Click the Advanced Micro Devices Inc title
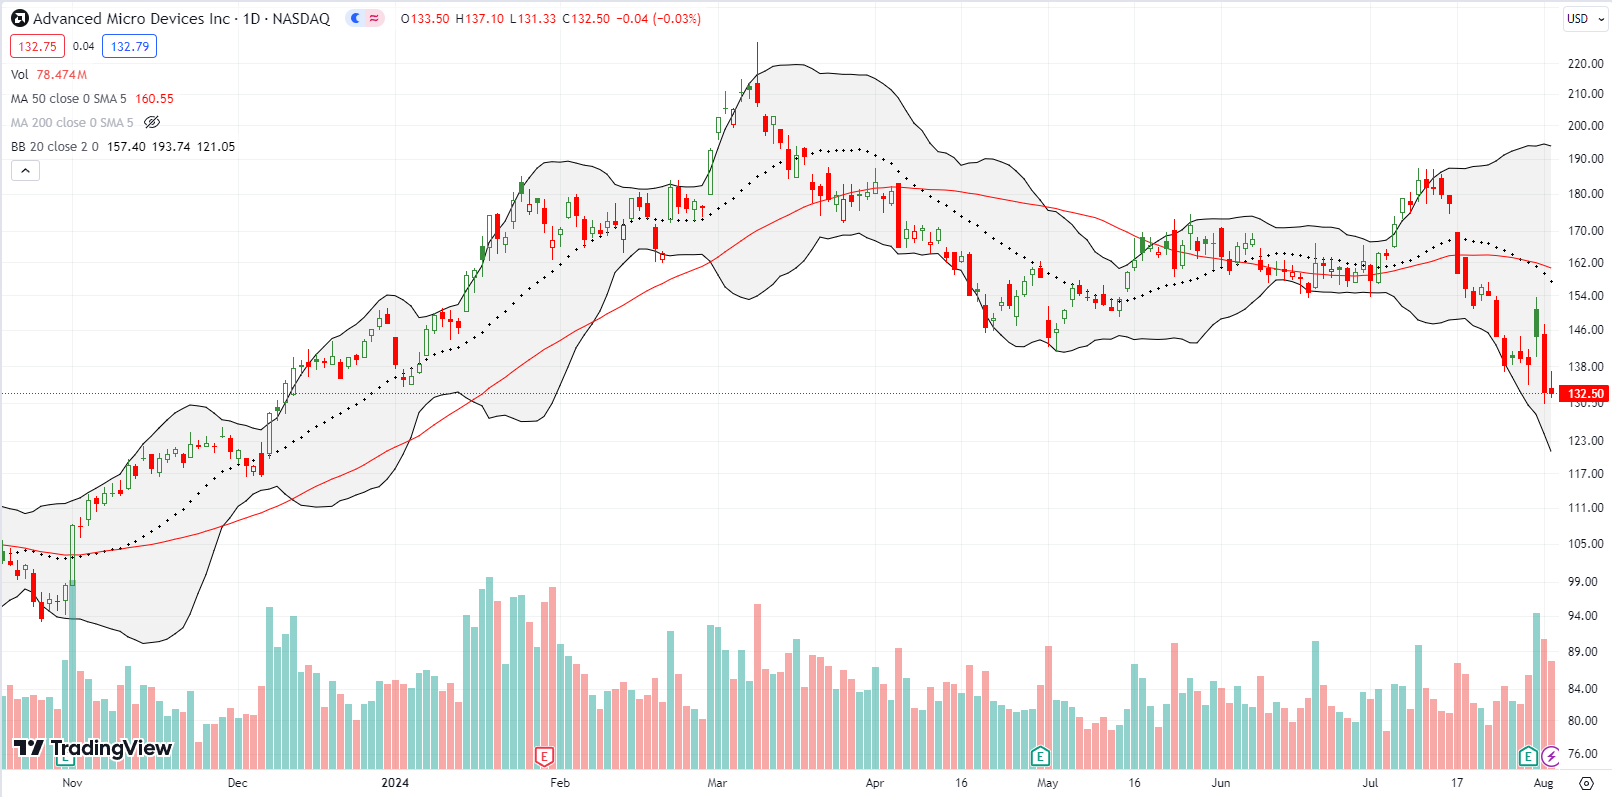 131,19
